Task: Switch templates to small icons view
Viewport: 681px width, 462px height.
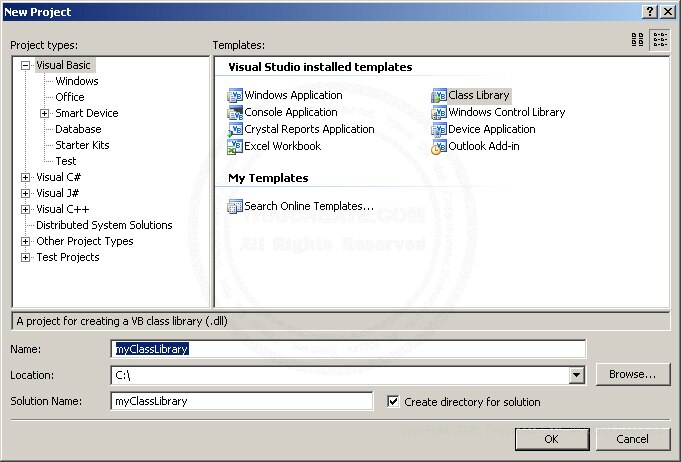Action: point(660,40)
